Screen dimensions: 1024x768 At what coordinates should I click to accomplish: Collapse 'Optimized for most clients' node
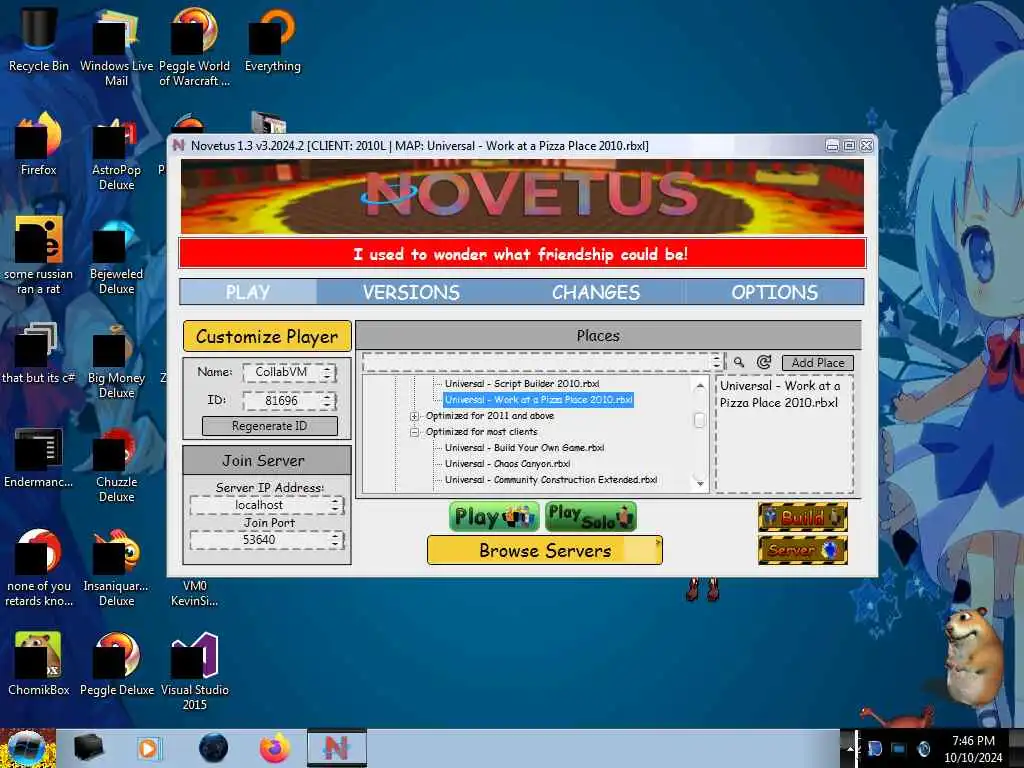coord(414,432)
